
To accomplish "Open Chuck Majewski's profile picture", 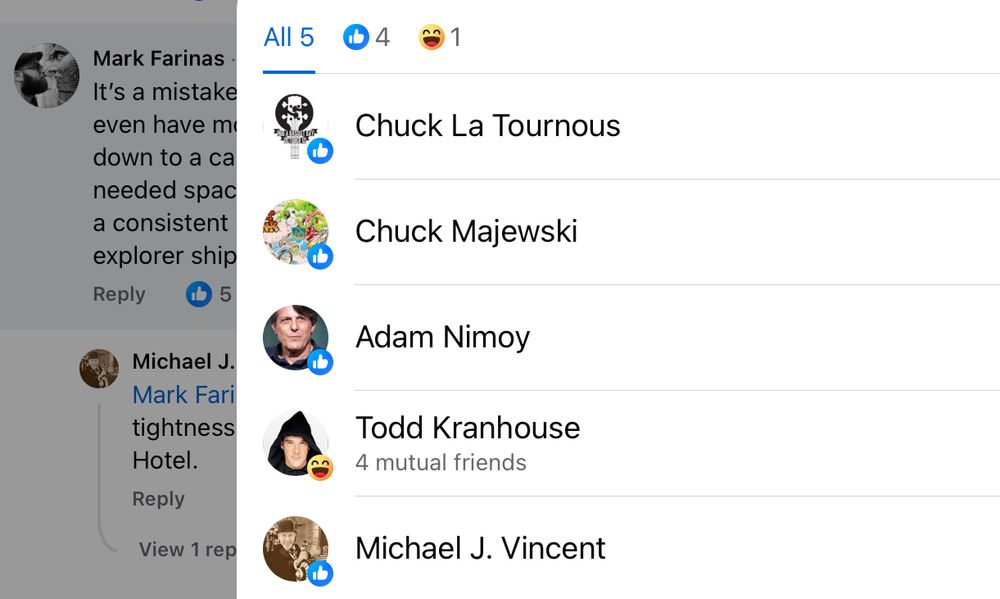I will [x=295, y=232].
